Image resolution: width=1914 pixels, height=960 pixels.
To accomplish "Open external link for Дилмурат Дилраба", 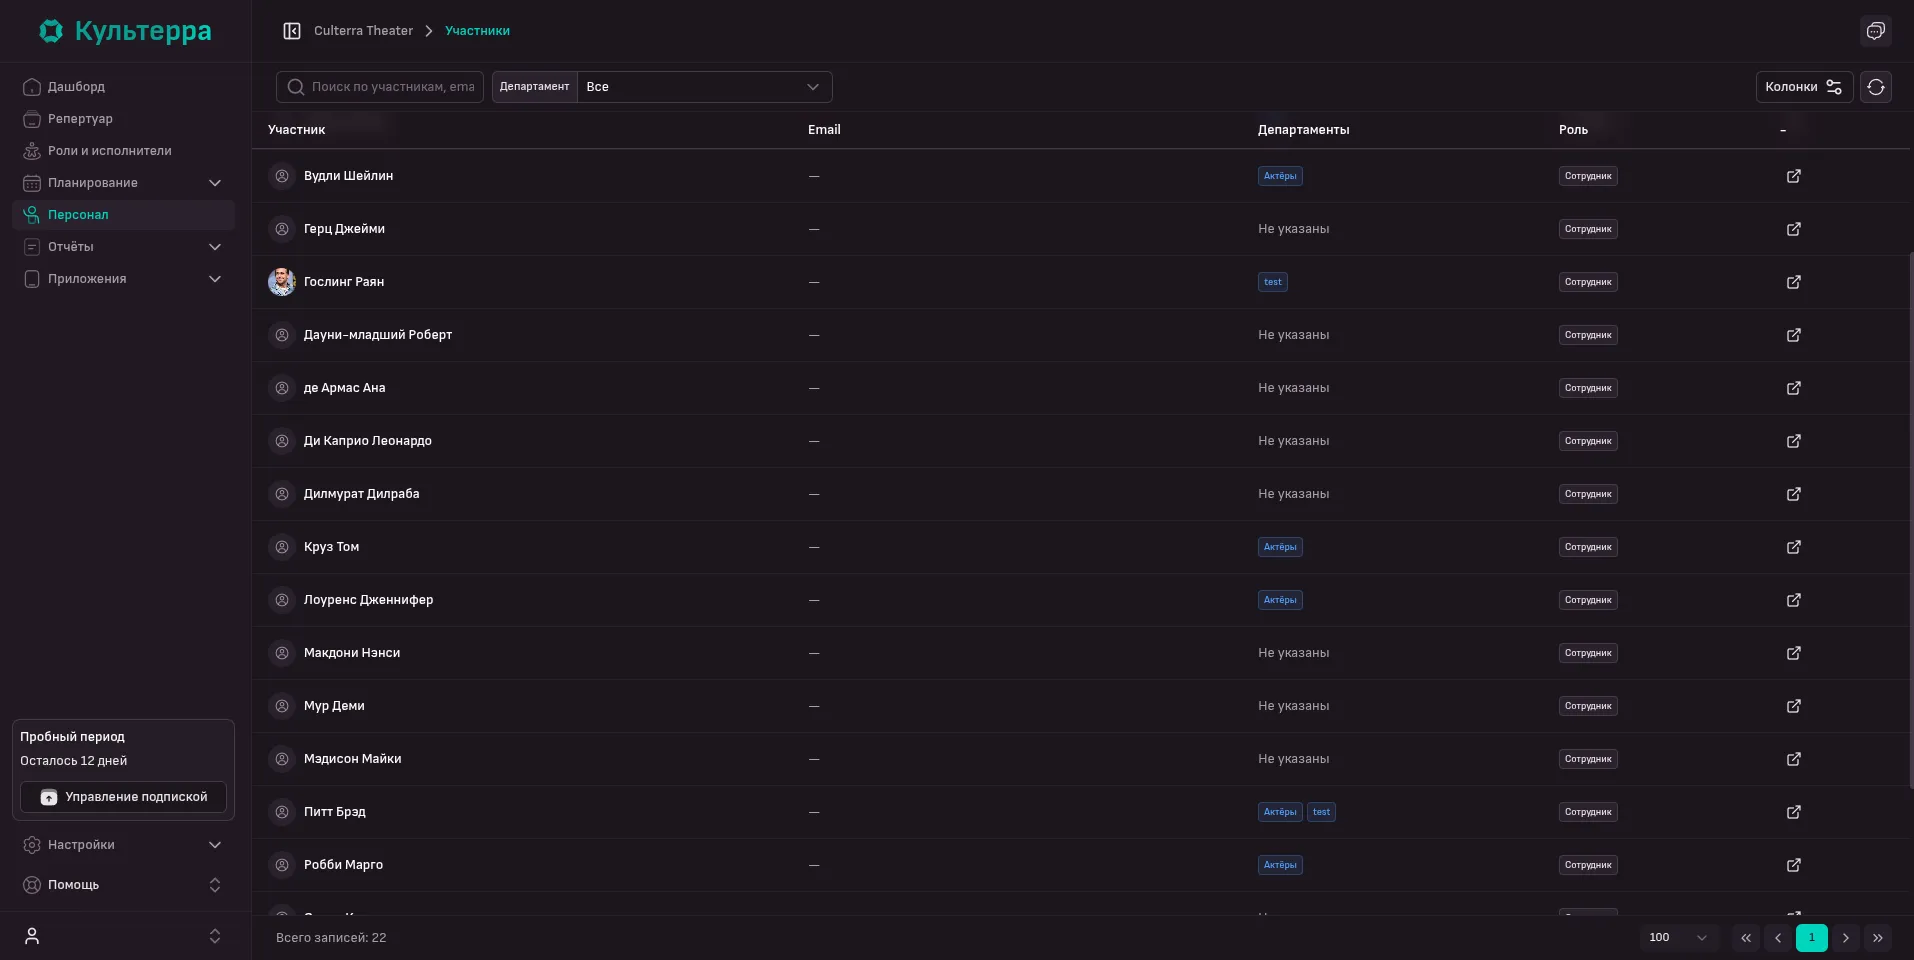I will pyautogui.click(x=1794, y=494).
